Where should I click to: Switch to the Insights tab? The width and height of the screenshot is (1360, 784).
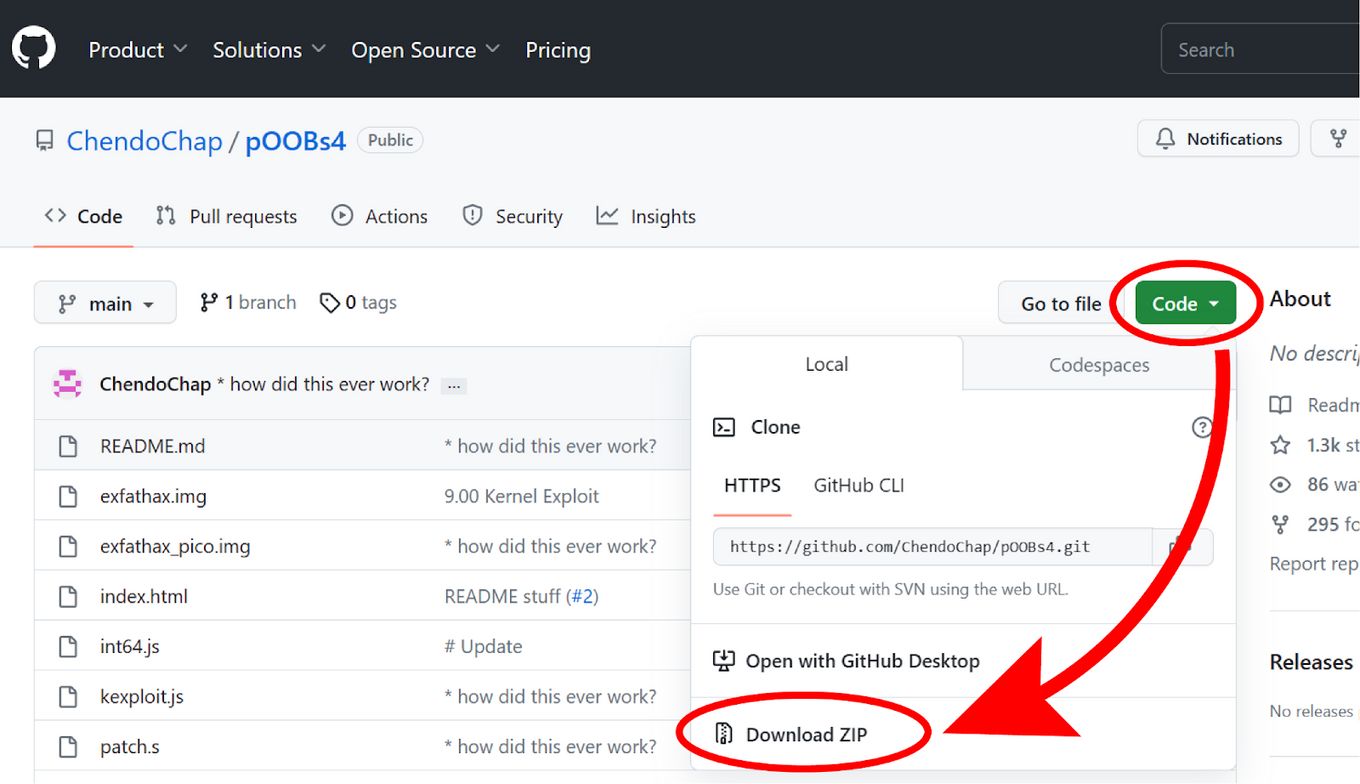coord(646,216)
